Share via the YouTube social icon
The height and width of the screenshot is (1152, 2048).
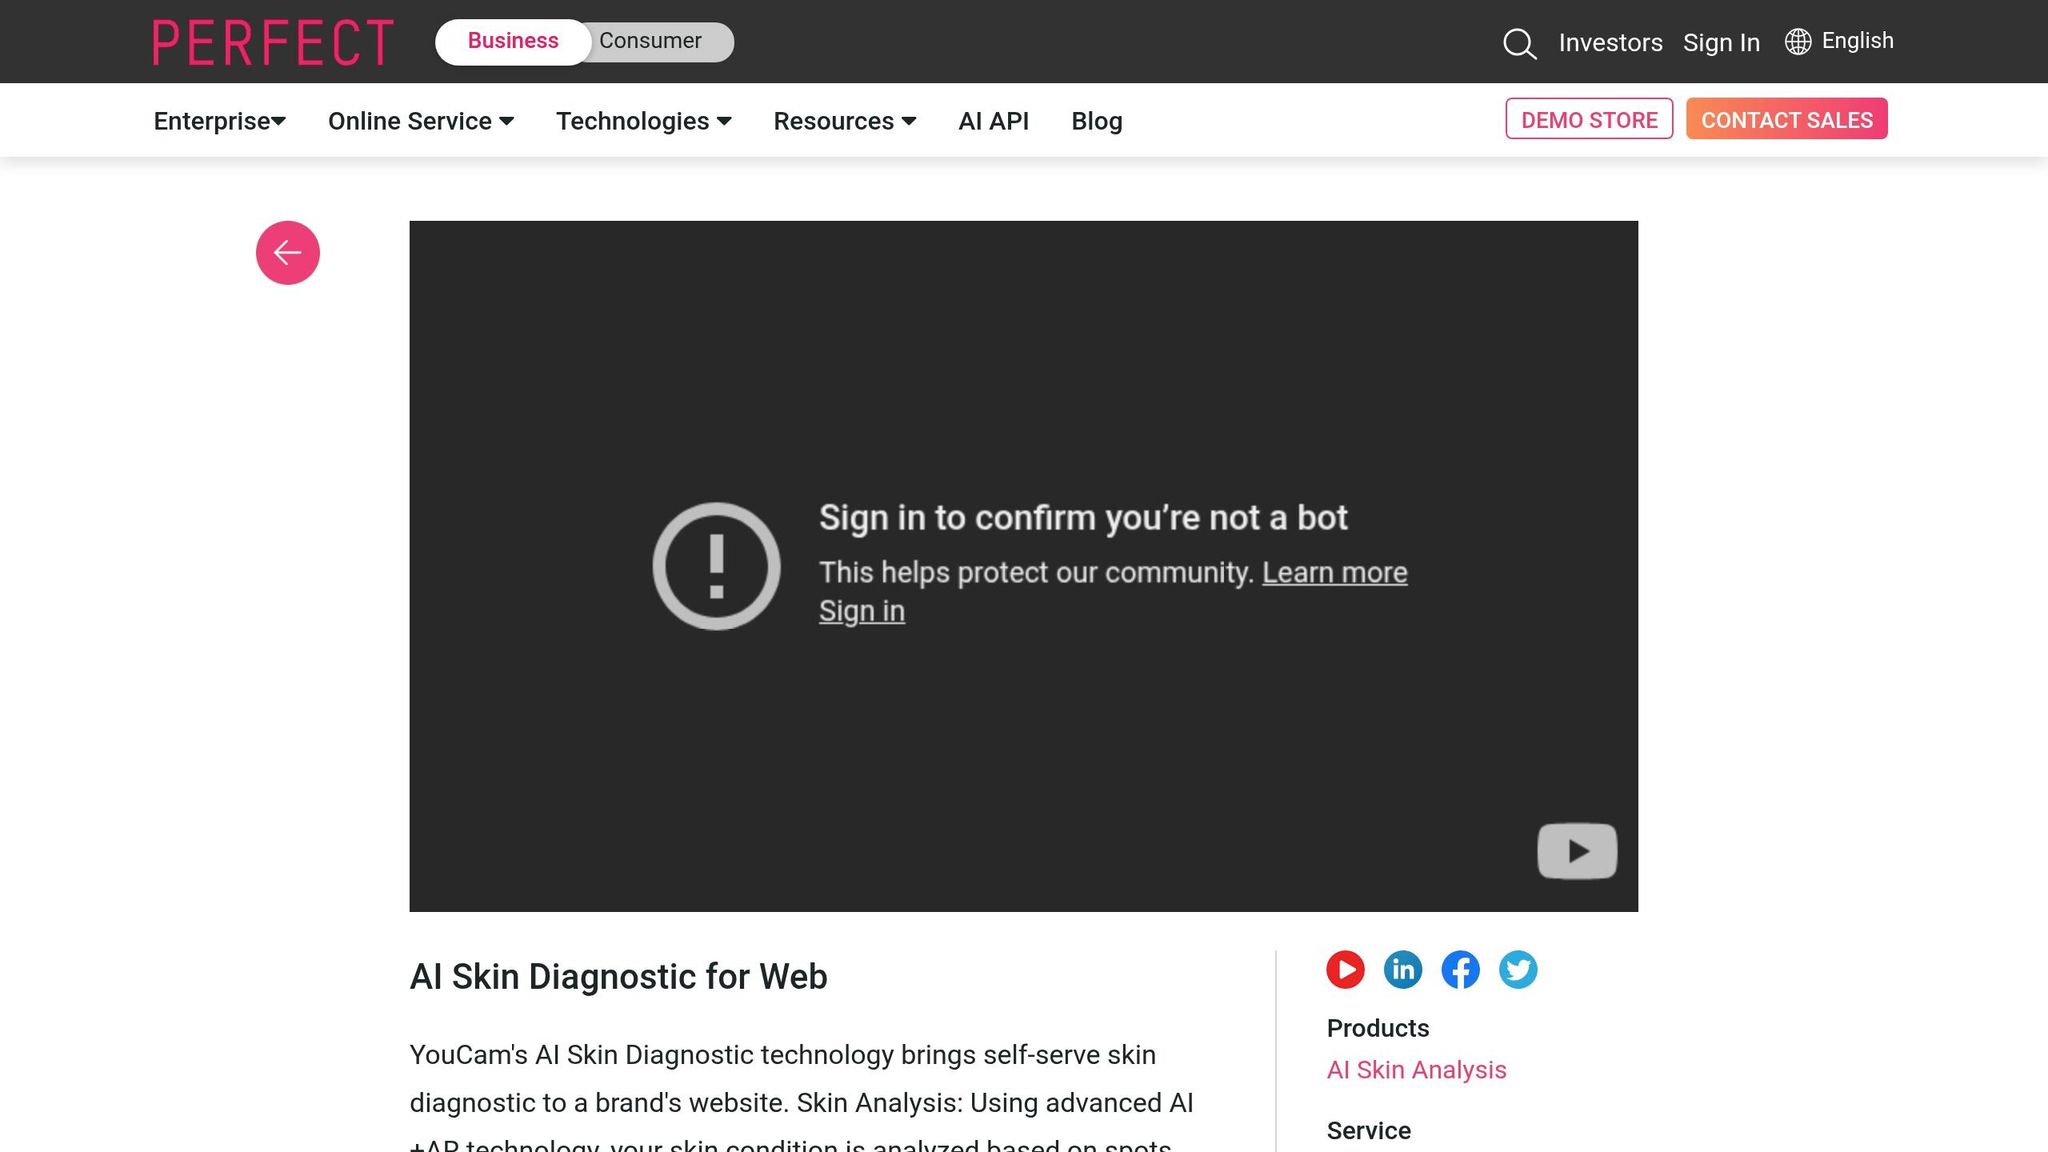click(x=1345, y=969)
